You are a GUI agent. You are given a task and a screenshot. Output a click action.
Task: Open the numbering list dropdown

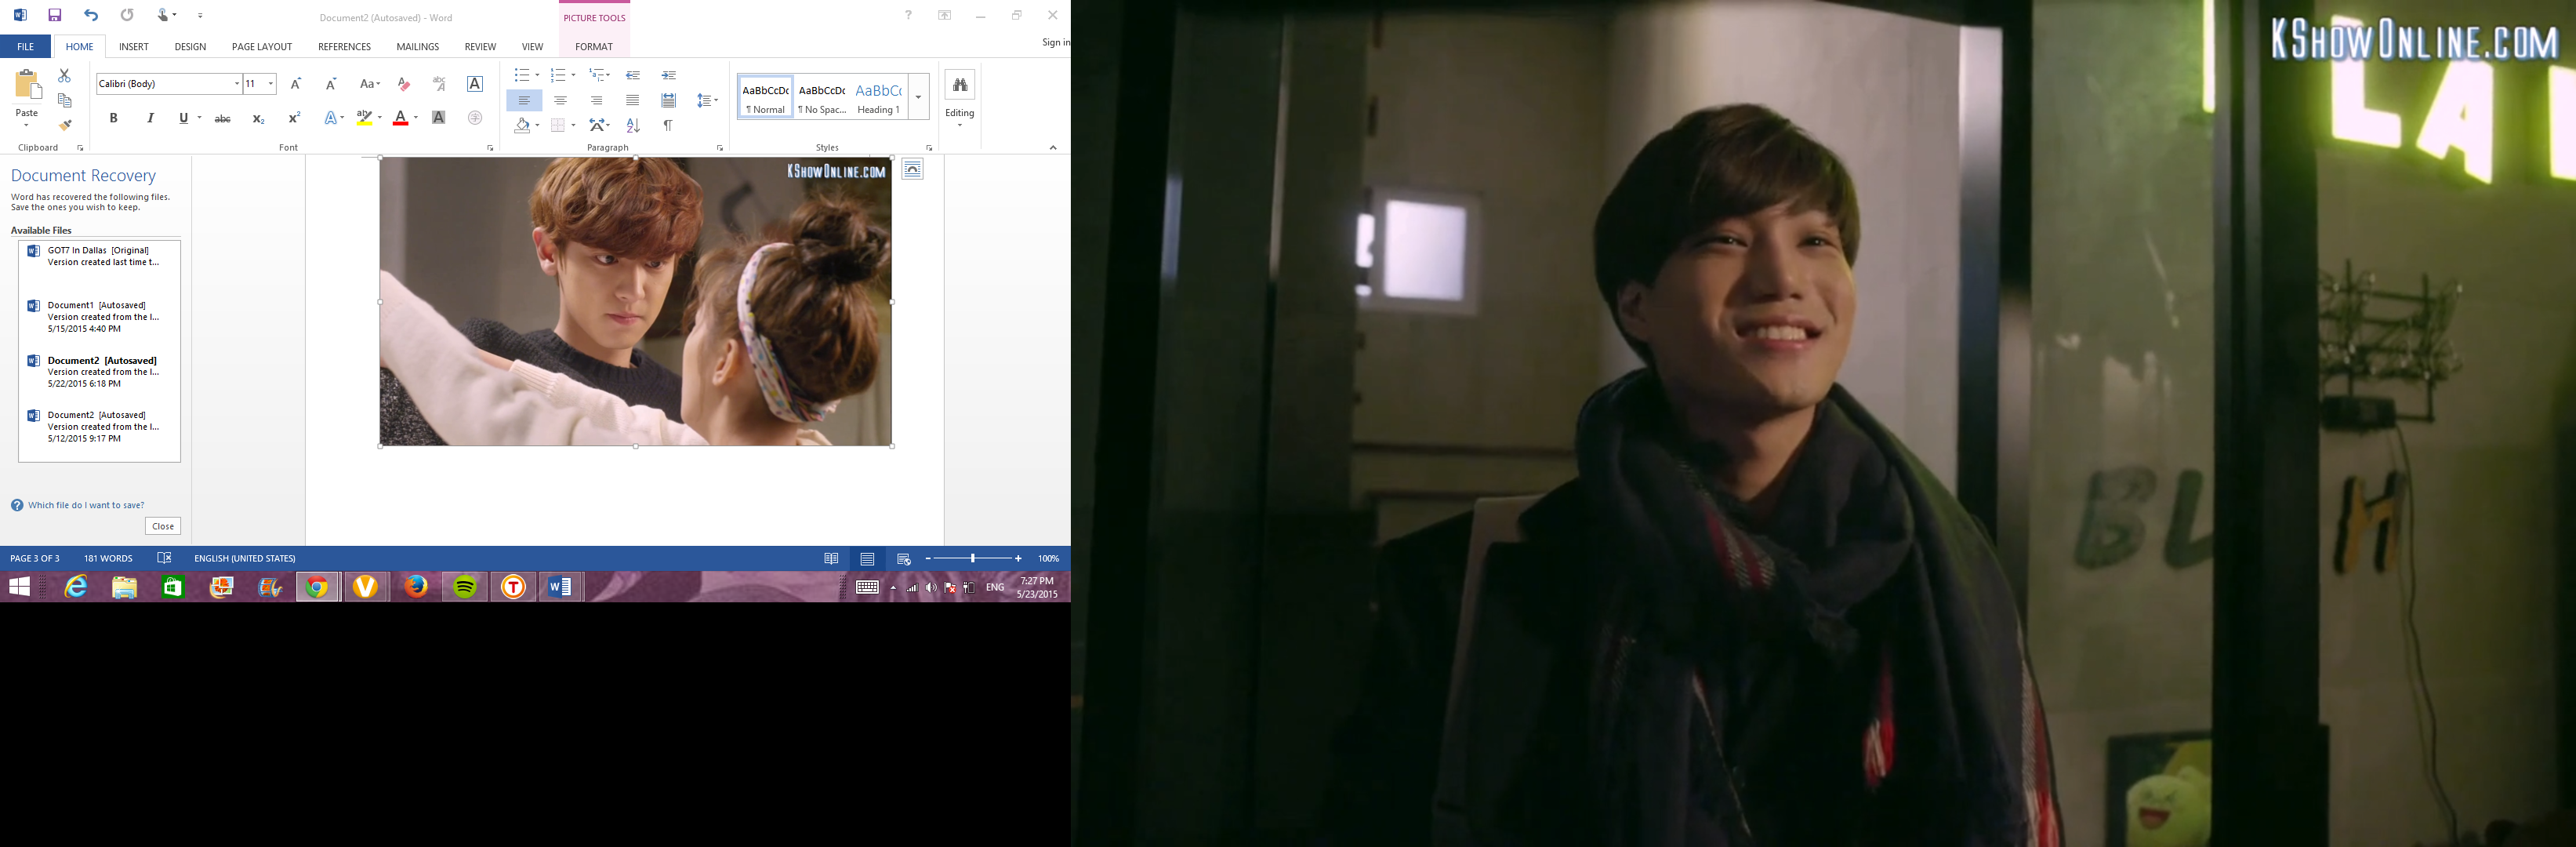573,75
